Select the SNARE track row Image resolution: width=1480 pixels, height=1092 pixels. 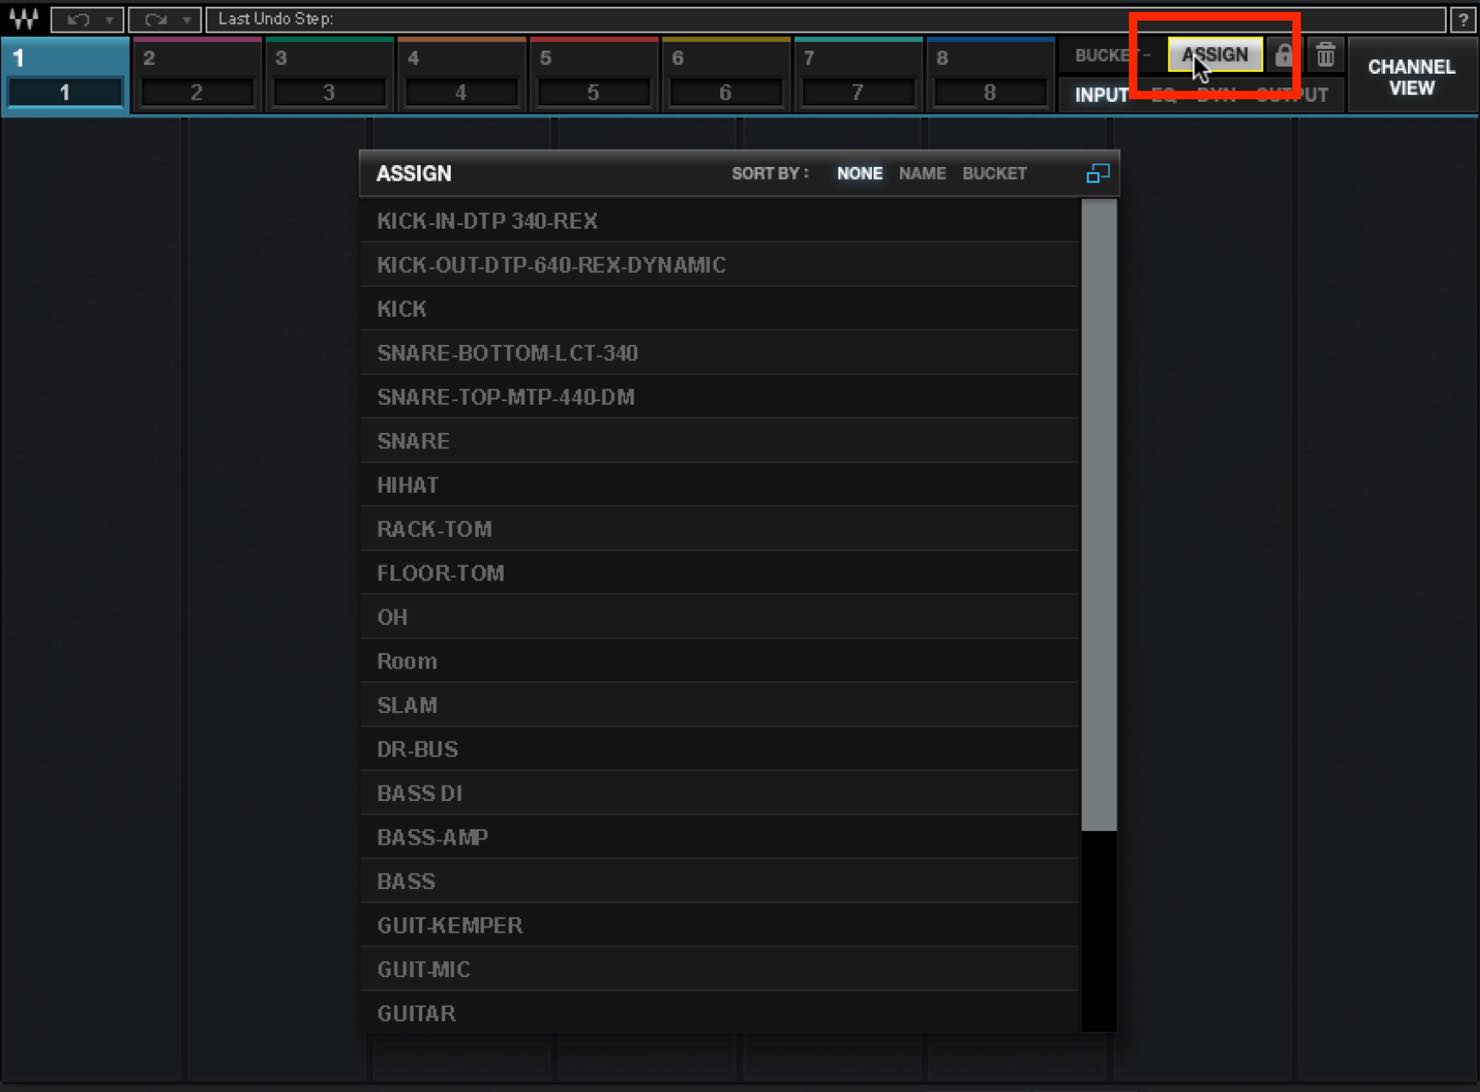[720, 441]
